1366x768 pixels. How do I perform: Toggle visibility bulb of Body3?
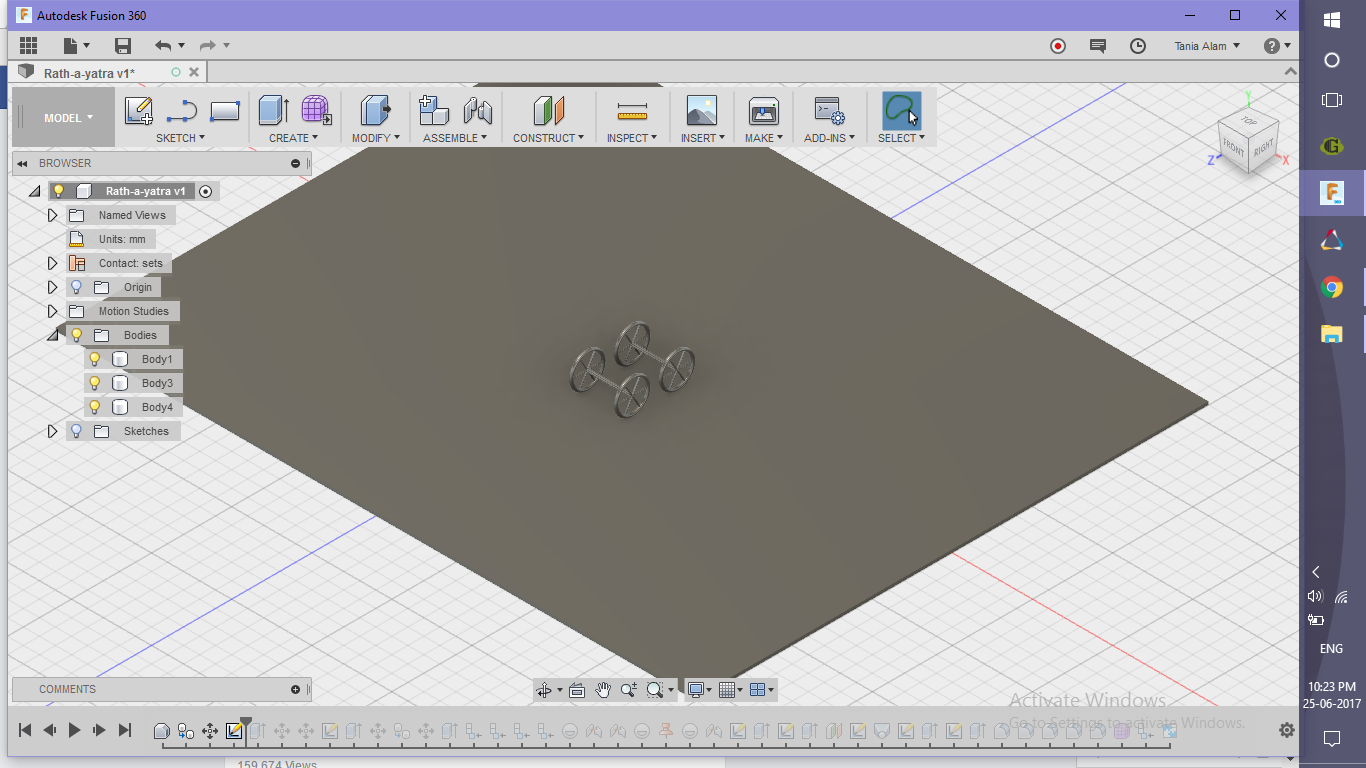[x=95, y=383]
